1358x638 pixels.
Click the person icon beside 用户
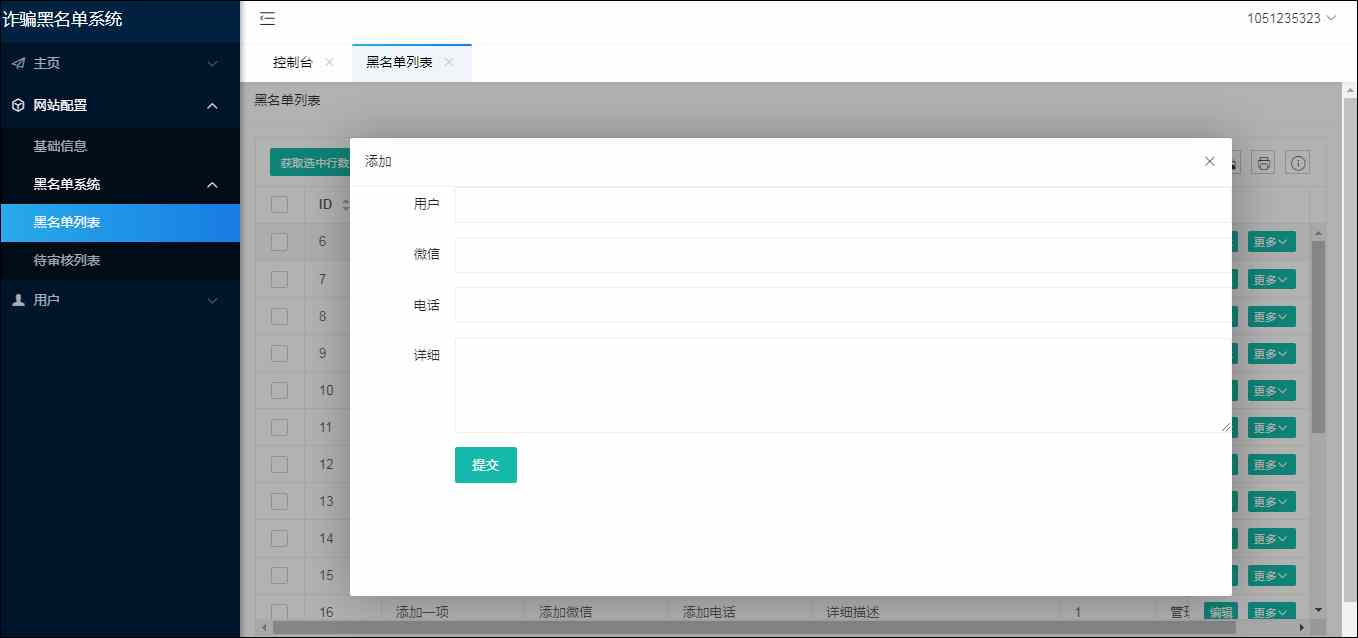point(18,300)
